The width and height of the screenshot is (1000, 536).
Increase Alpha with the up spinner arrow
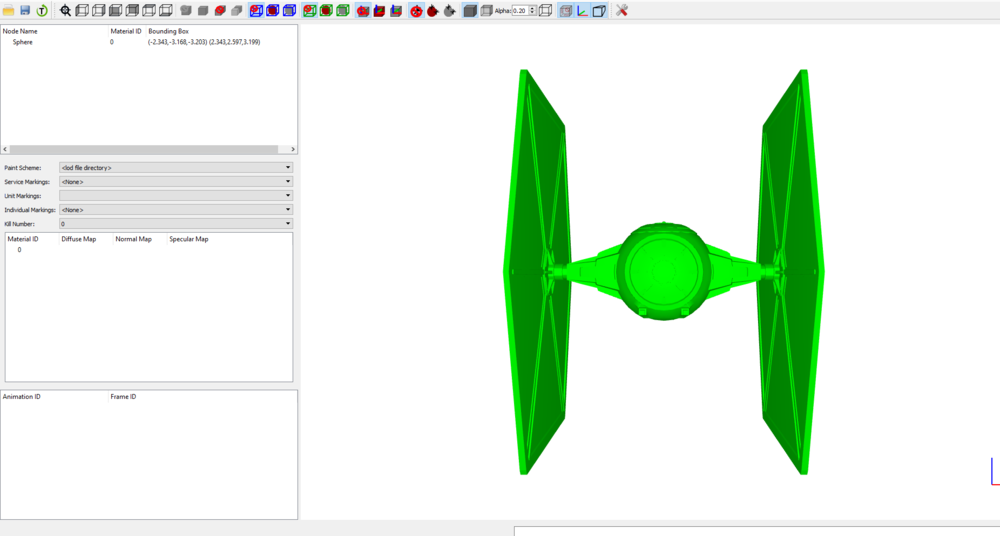tap(533, 8)
